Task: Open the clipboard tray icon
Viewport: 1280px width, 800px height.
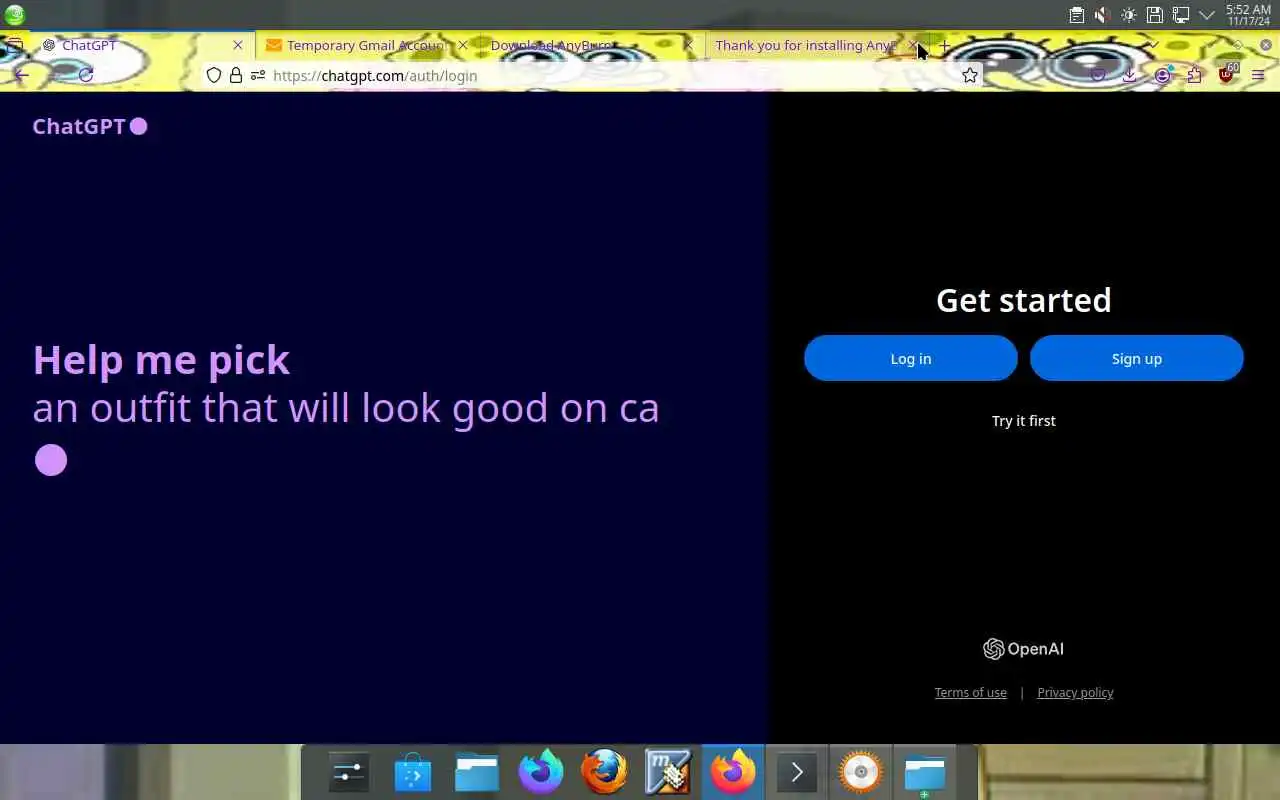Action: pyautogui.click(x=1076, y=15)
